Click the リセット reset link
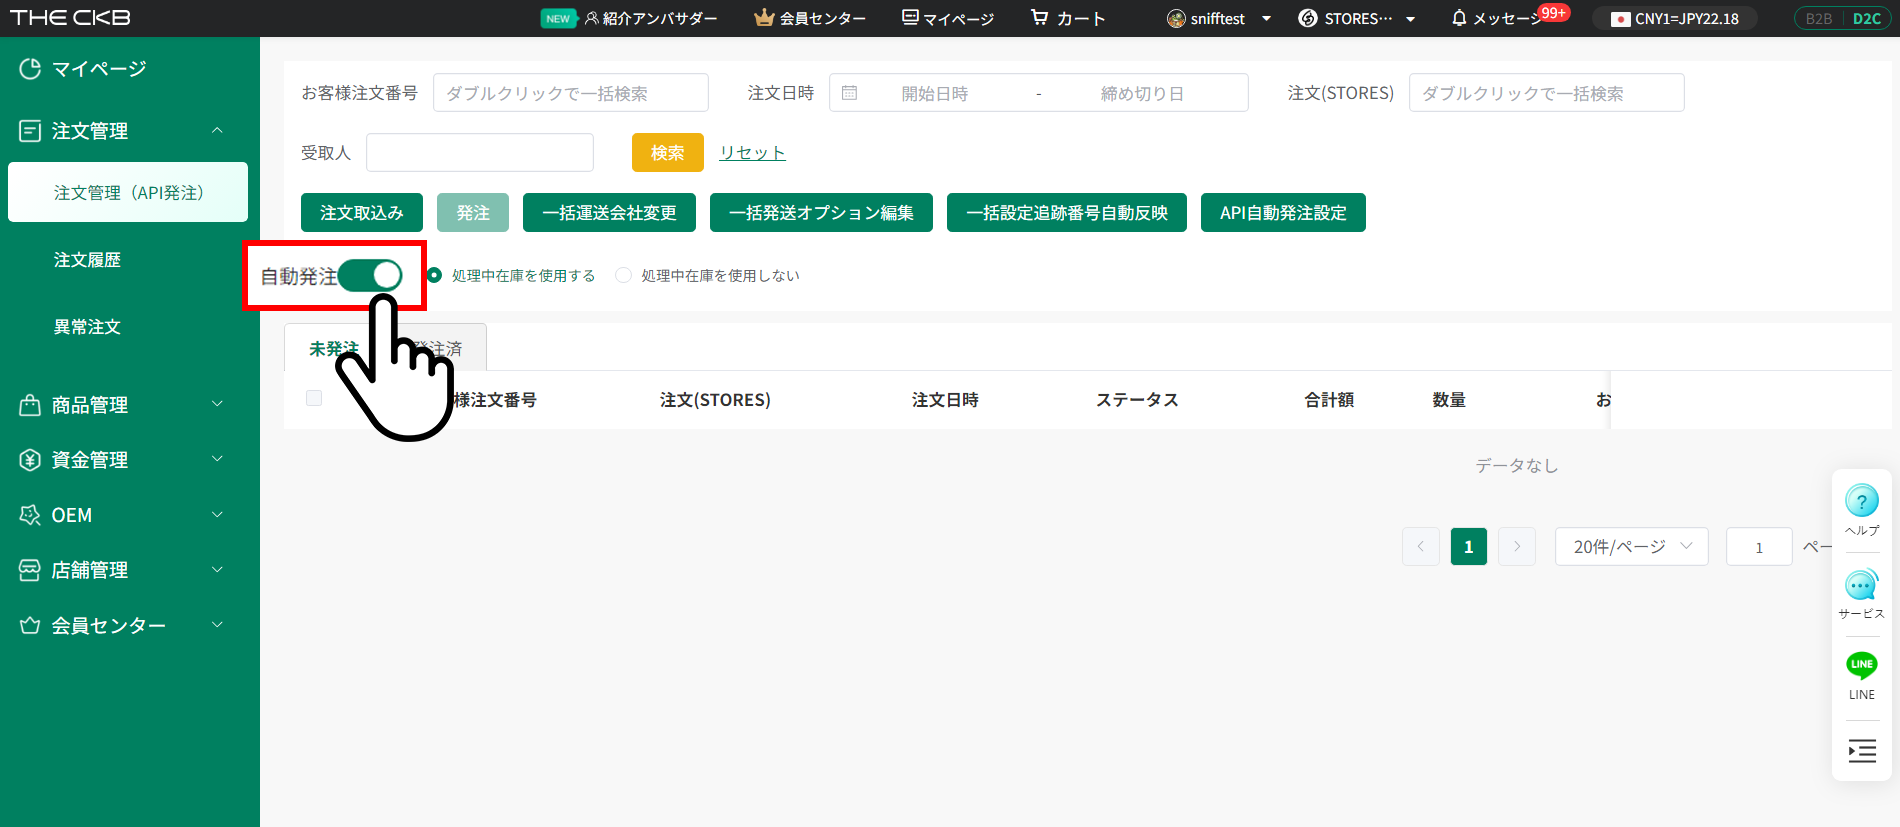Image resolution: width=1900 pixels, height=827 pixels. 752,152
